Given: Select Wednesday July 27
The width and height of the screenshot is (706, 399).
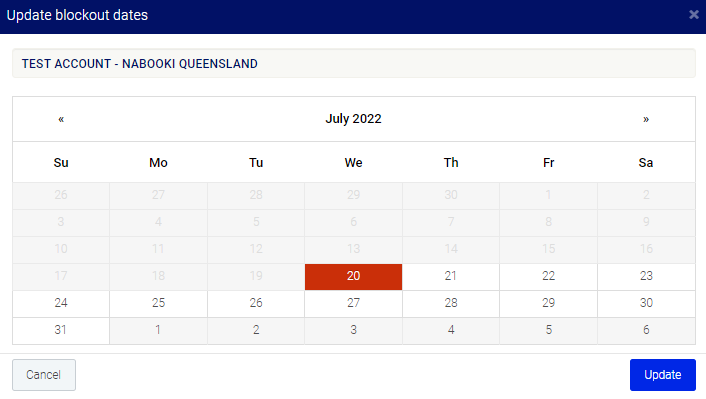Looking at the screenshot, I should tap(353, 304).
